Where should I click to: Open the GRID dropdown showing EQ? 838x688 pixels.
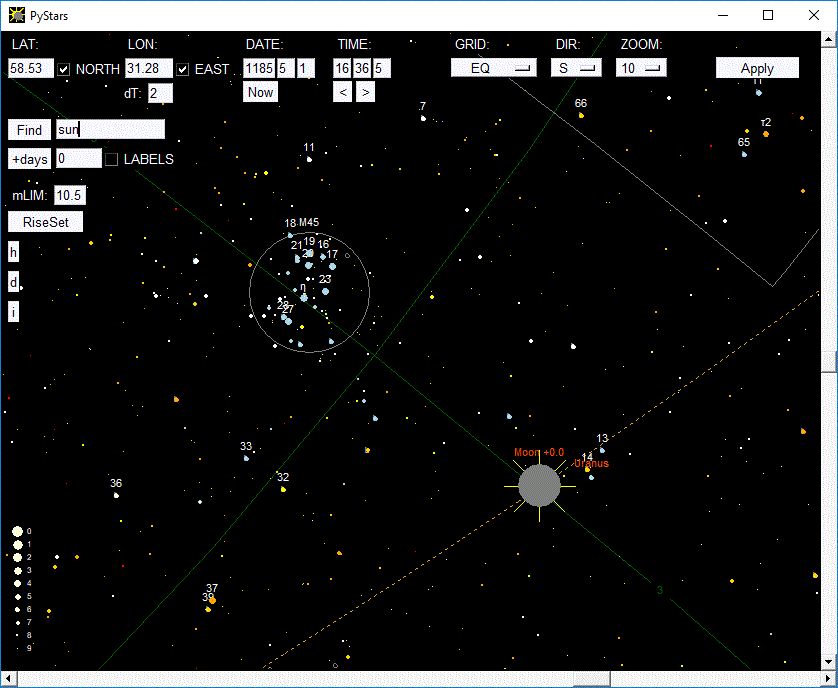[x=494, y=68]
